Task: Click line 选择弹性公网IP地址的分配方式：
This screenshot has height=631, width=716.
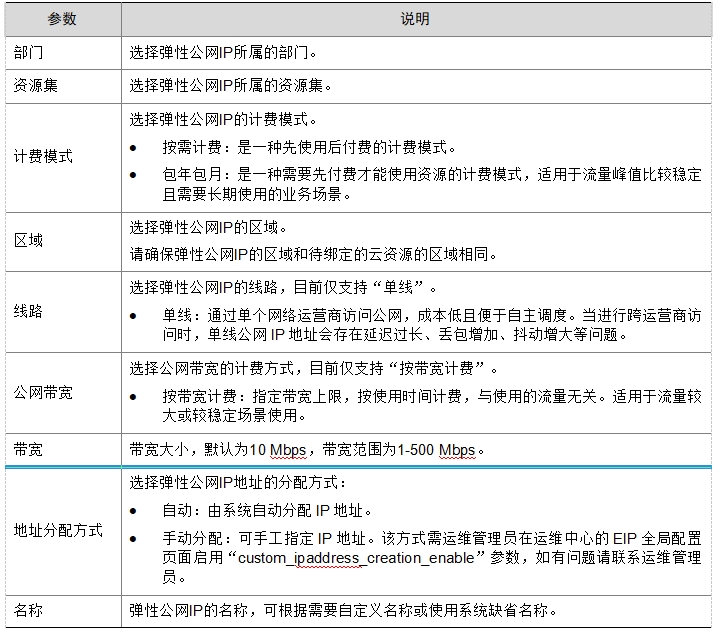Action: pos(238,483)
